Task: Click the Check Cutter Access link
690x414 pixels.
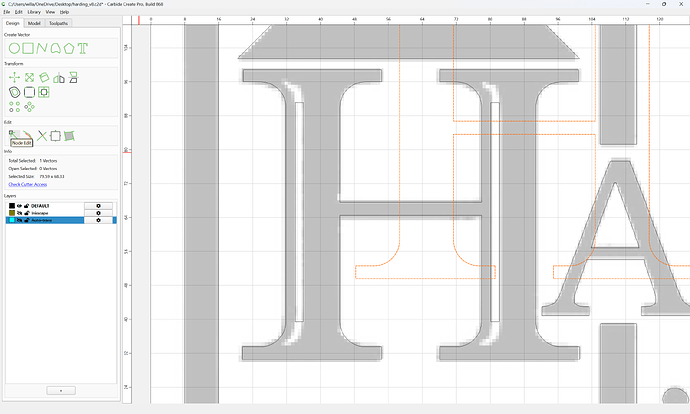Action: pos(28,184)
